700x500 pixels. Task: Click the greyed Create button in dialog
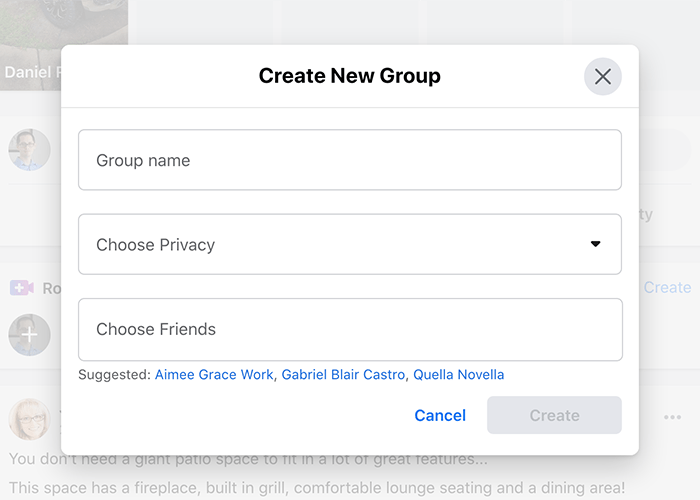(554, 415)
